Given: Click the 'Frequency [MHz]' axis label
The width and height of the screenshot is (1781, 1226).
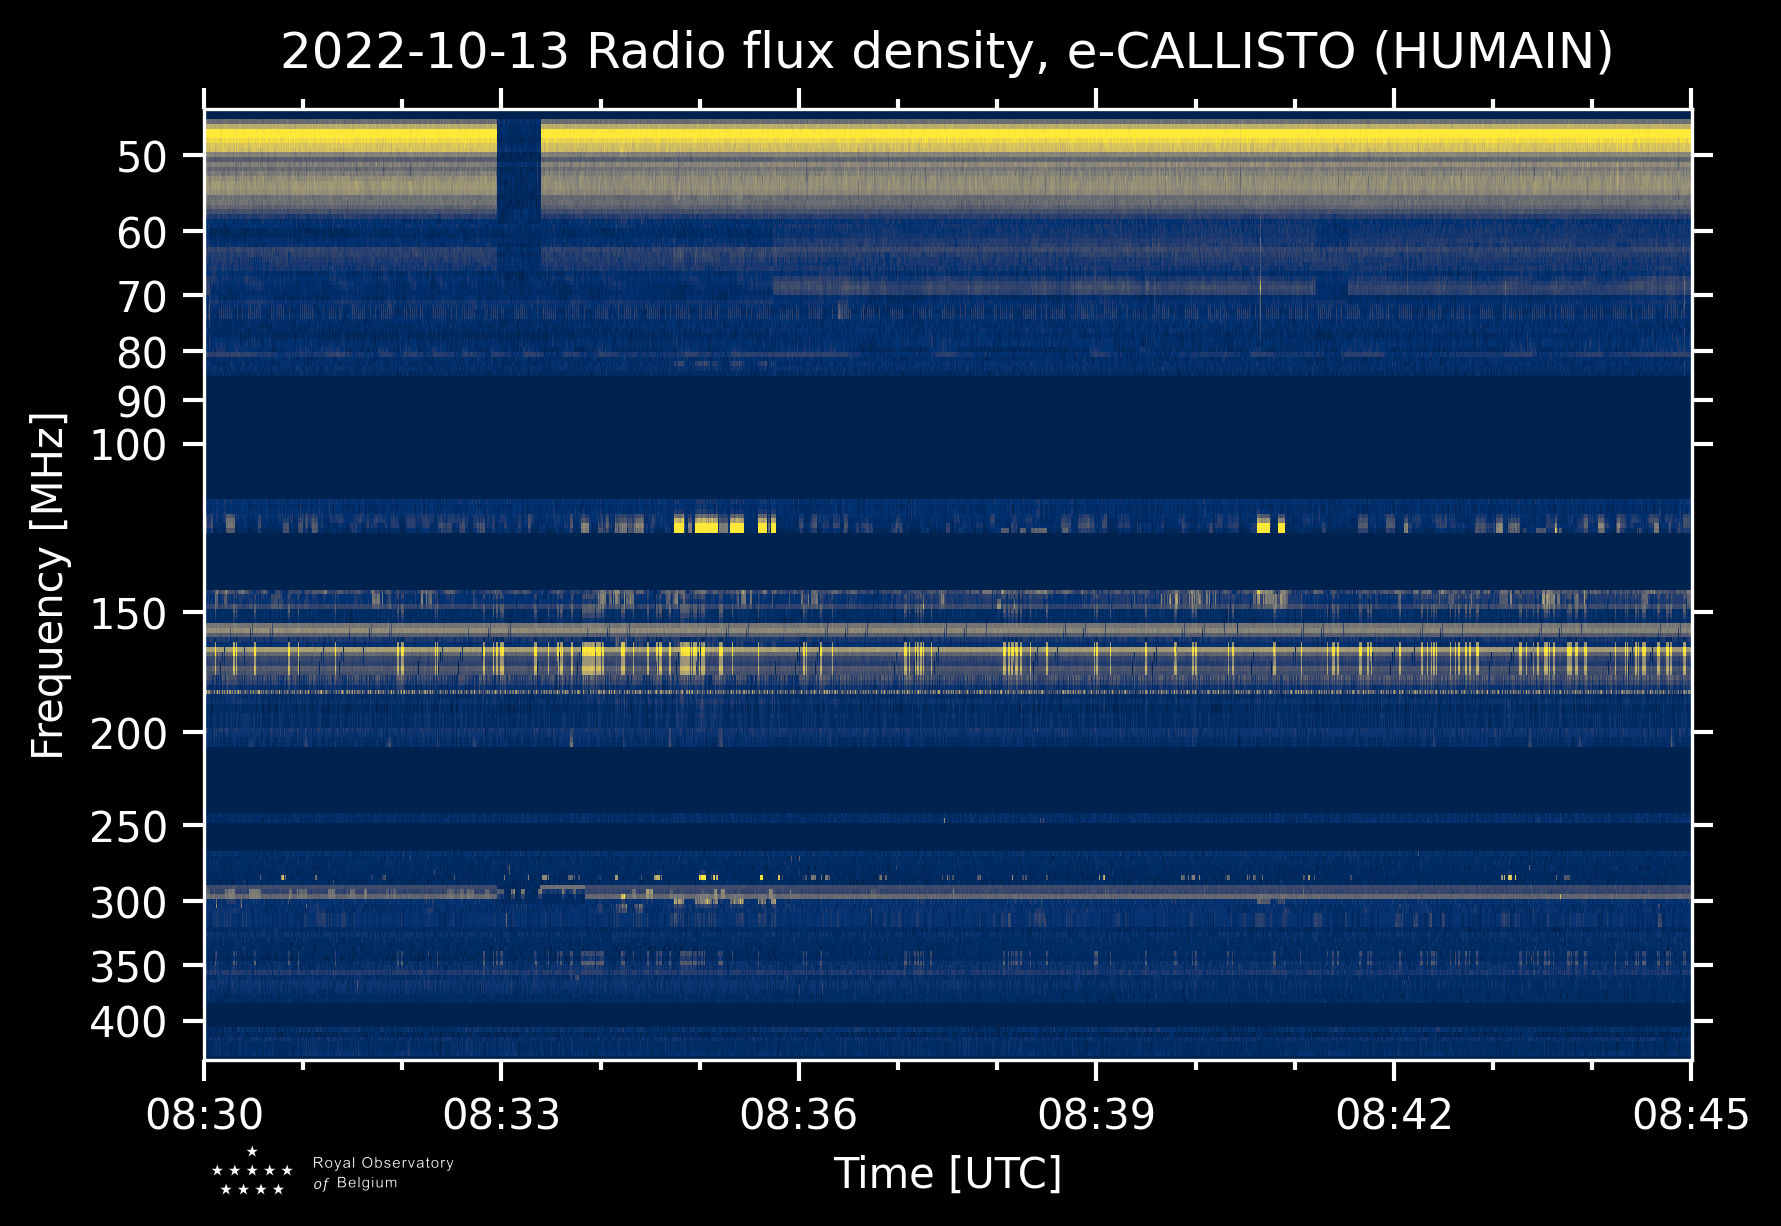Looking at the screenshot, I should [x=48, y=585].
